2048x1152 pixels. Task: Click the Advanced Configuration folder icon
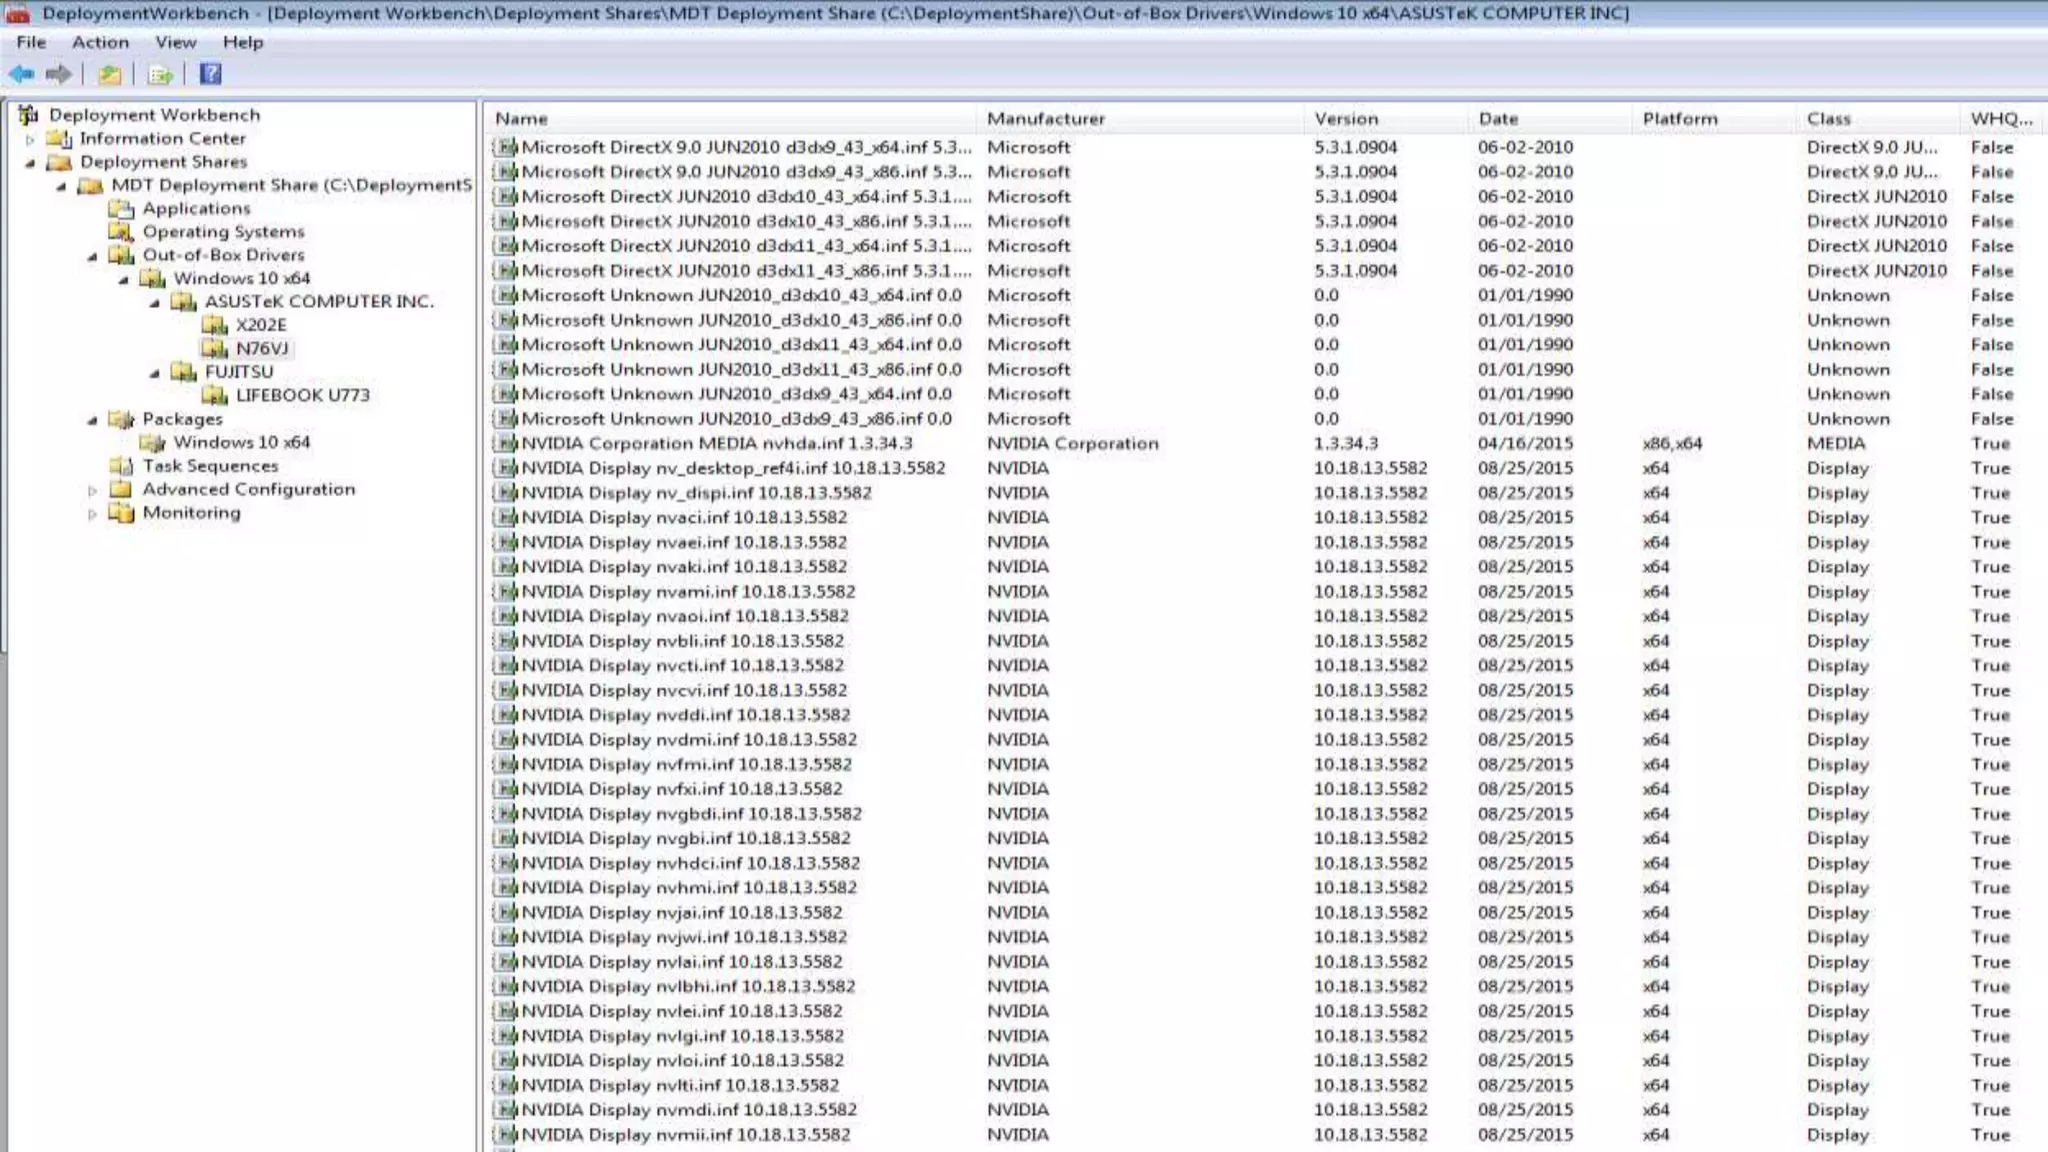[122, 489]
